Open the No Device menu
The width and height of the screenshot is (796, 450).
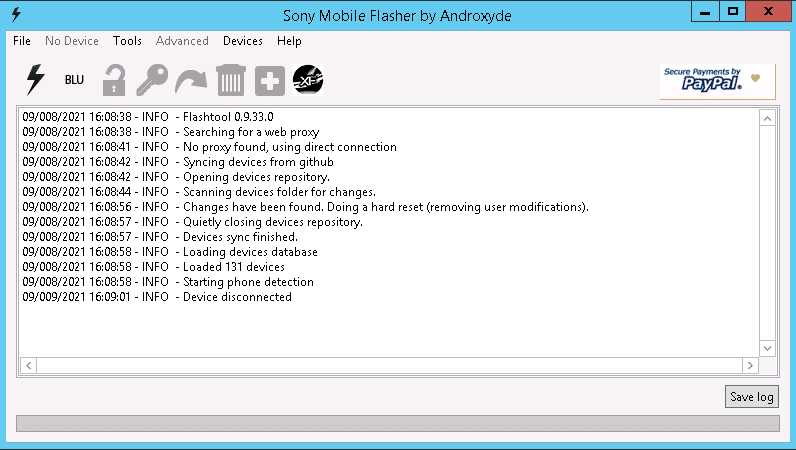72,41
